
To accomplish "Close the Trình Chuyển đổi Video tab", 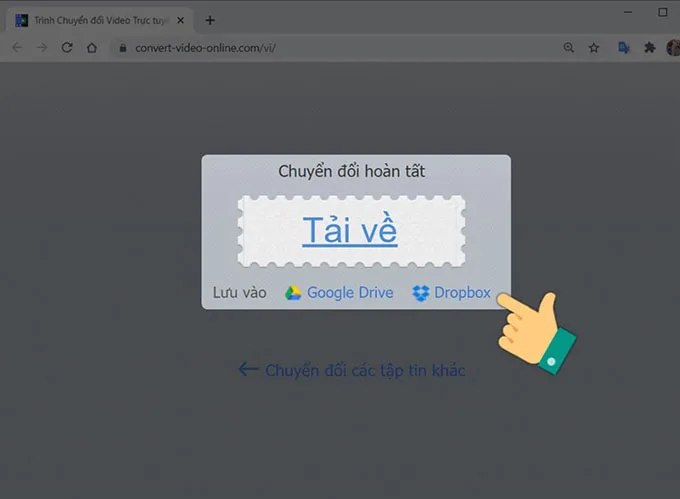I will pos(181,20).
